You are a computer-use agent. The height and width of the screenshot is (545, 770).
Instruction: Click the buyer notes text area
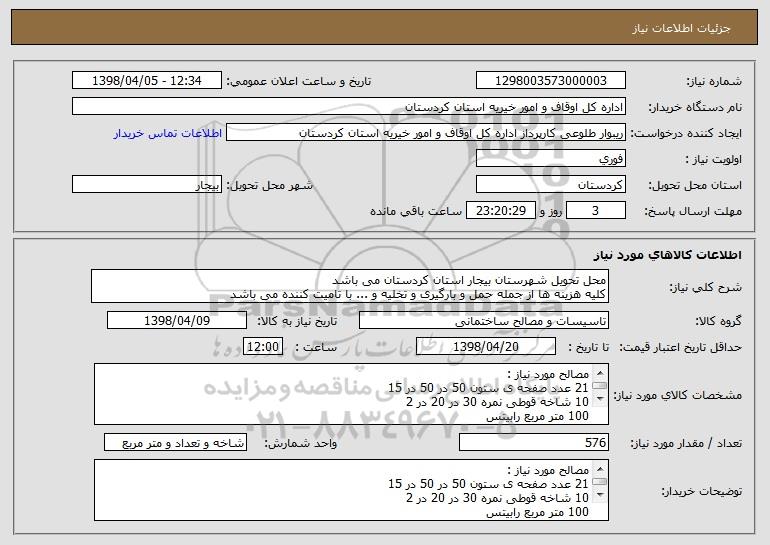(351, 490)
